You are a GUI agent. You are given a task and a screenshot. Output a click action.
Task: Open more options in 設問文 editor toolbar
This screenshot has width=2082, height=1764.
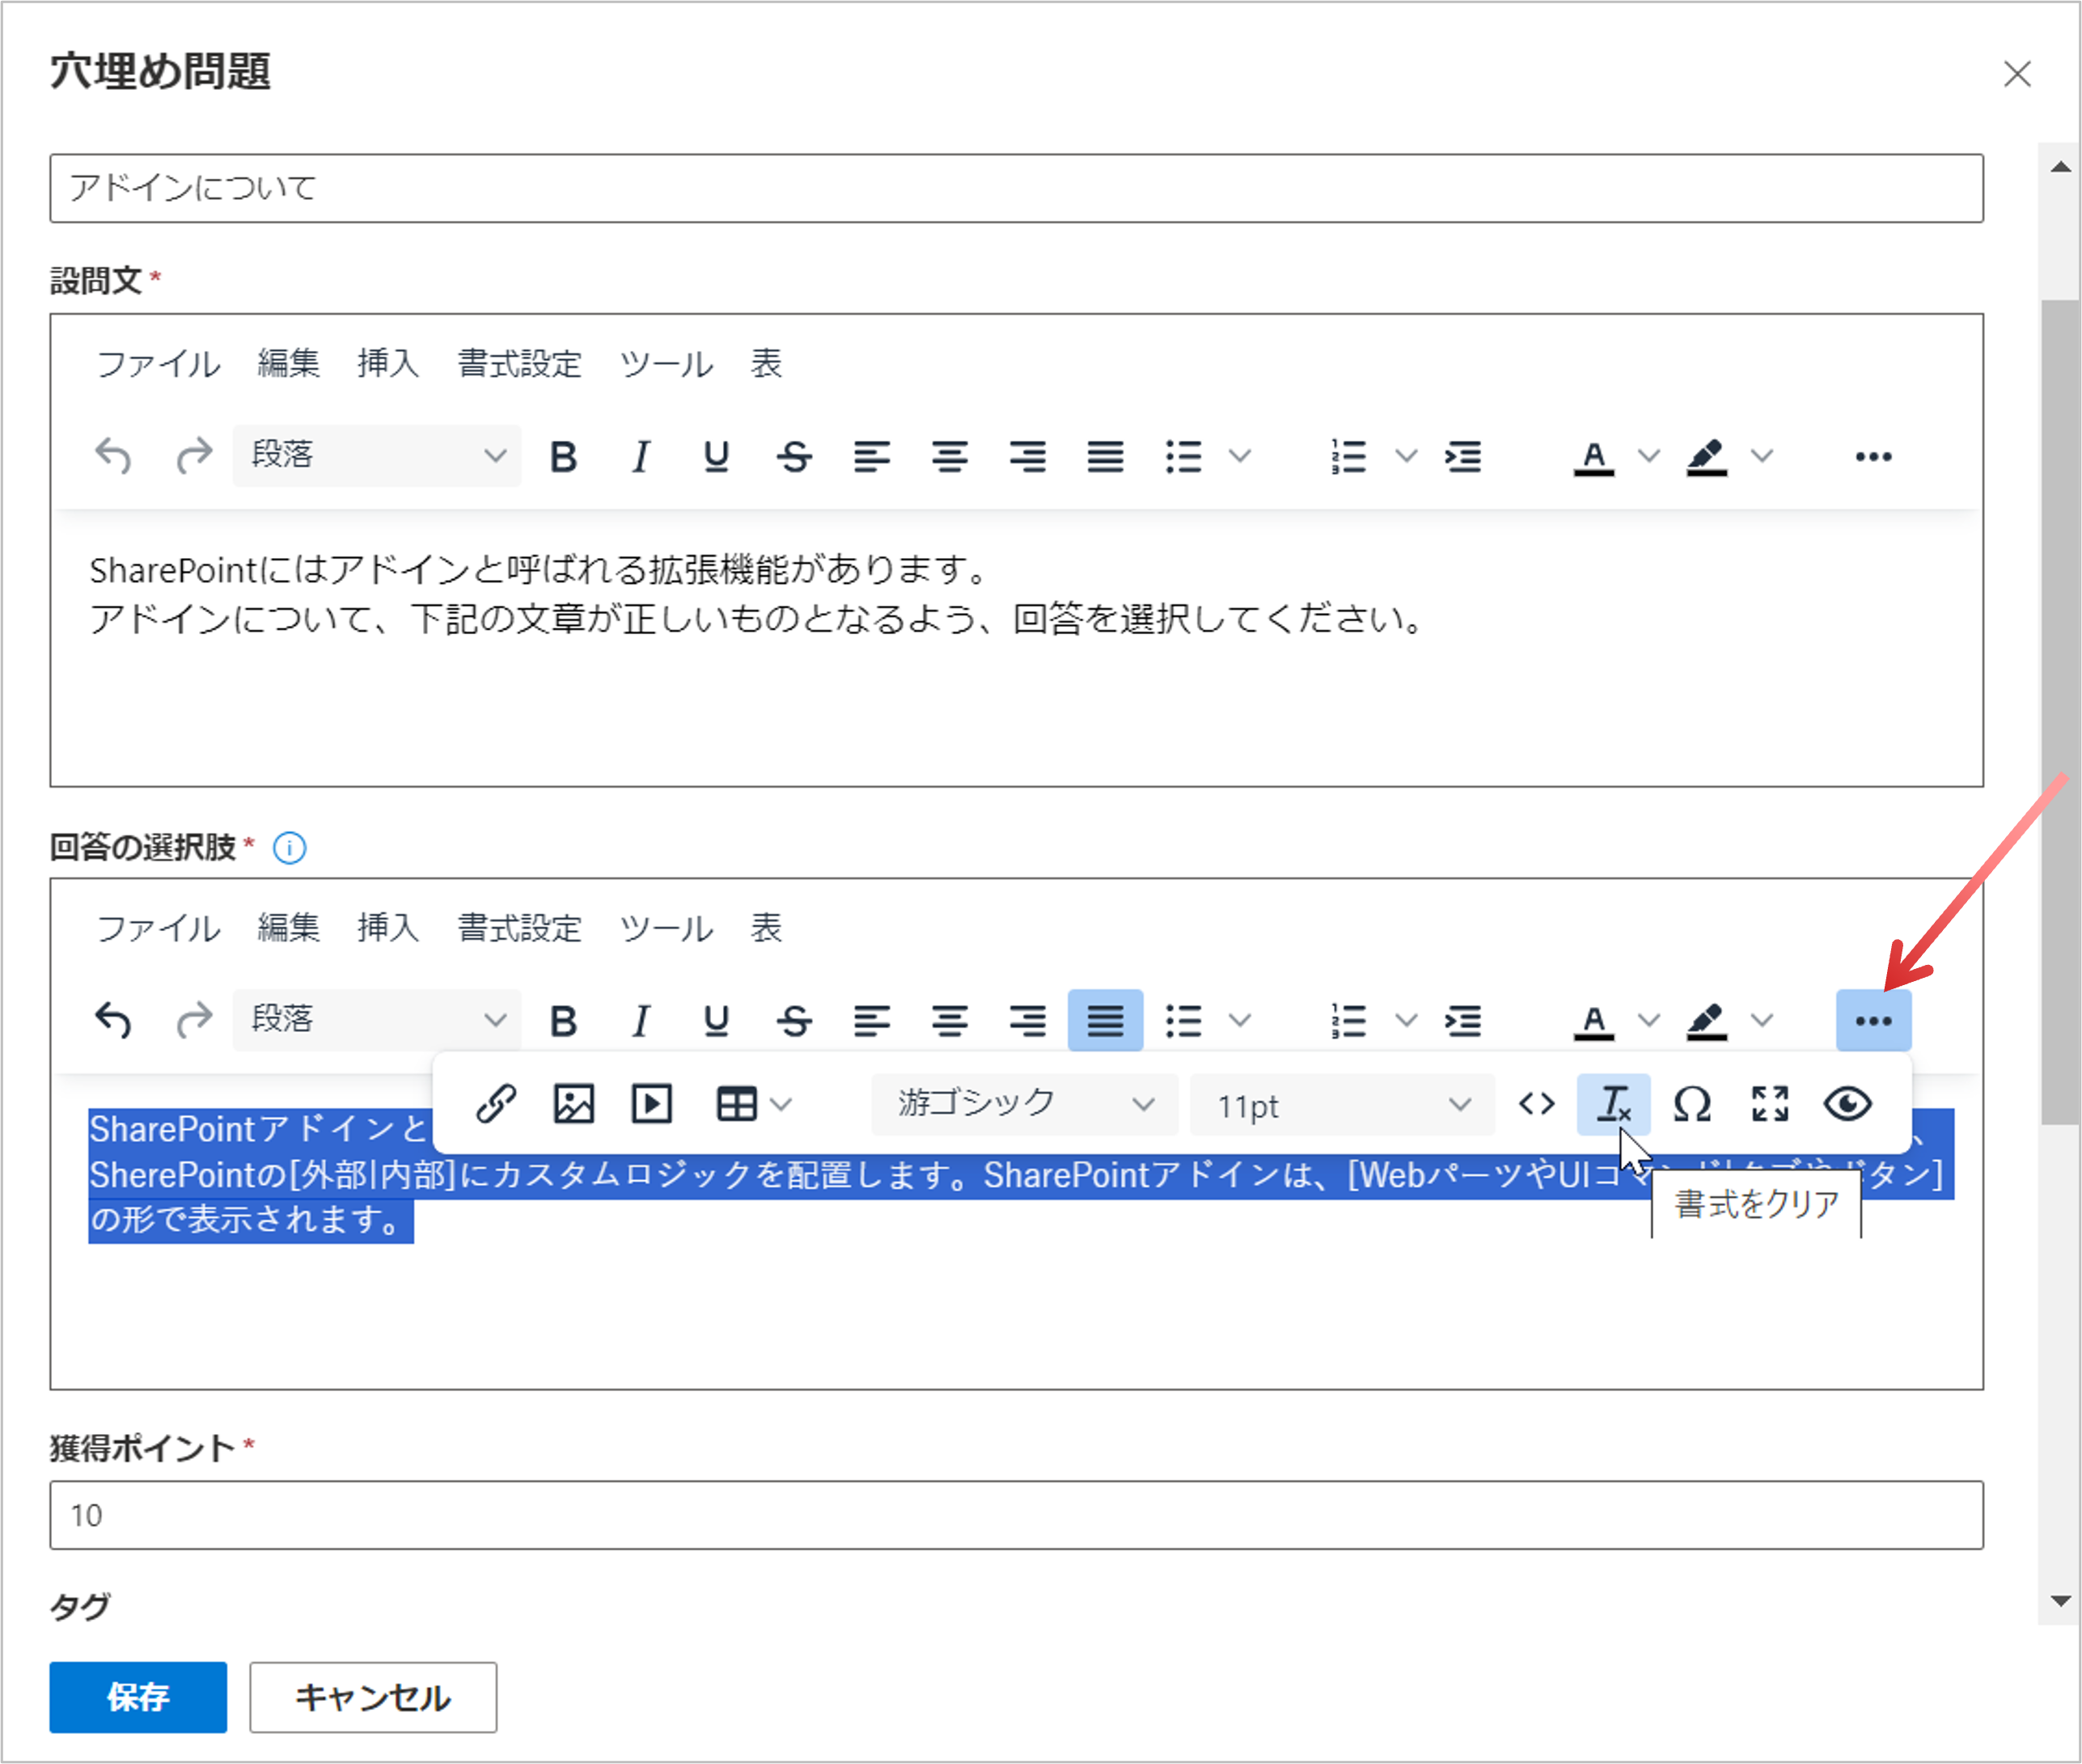[x=1873, y=456]
